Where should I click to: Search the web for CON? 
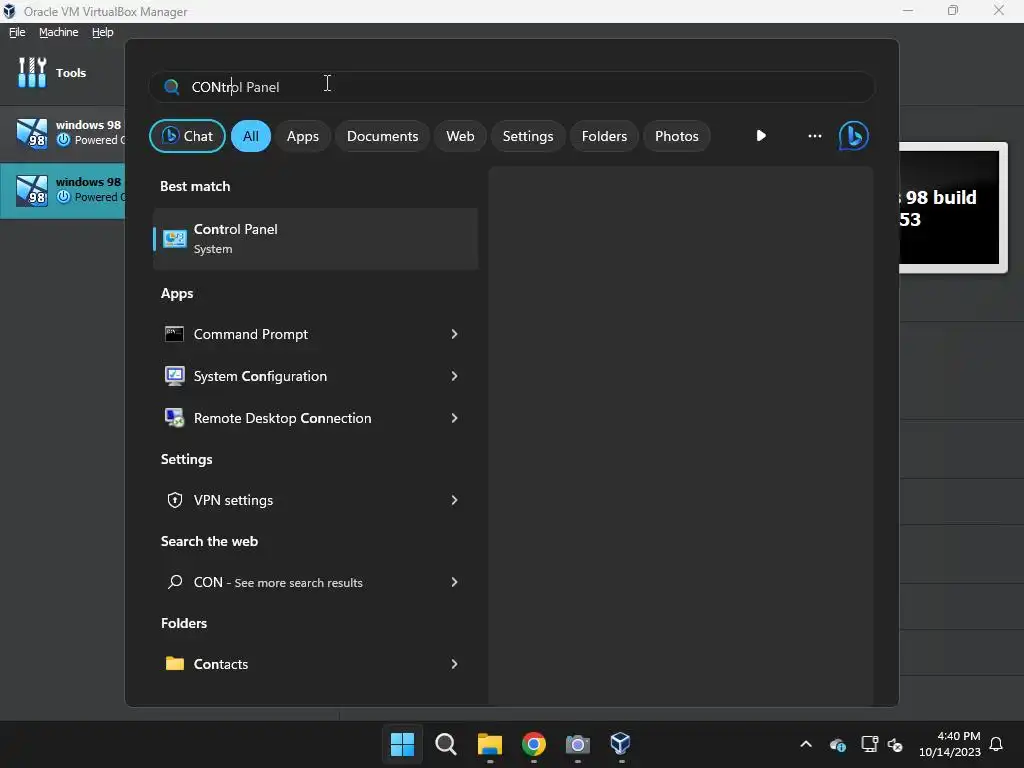click(x=315, y=582)
